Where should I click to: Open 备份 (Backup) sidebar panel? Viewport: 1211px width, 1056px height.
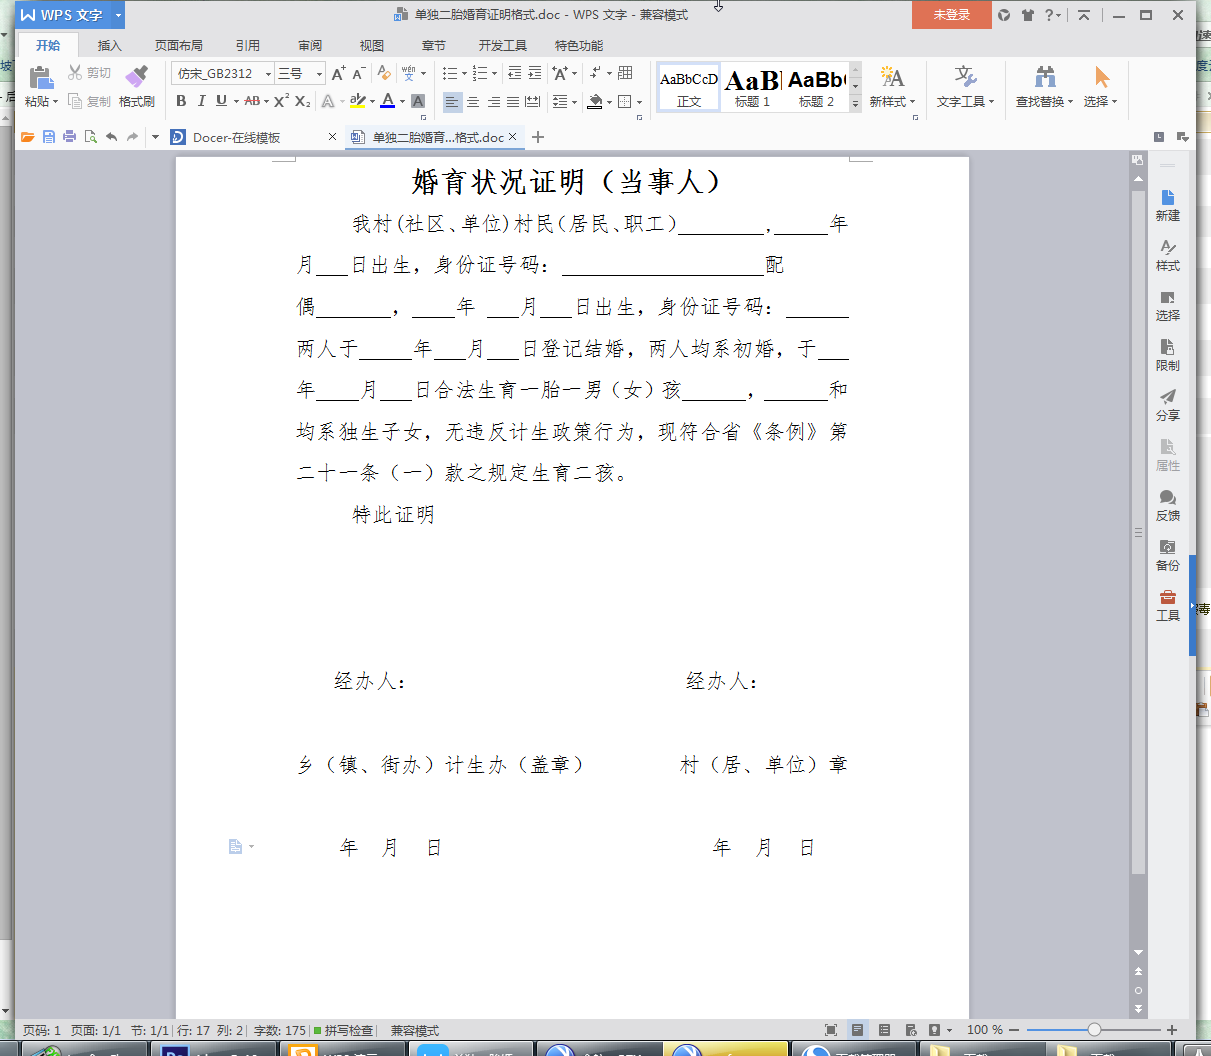pyautogui.click(x=1167, y=555)
